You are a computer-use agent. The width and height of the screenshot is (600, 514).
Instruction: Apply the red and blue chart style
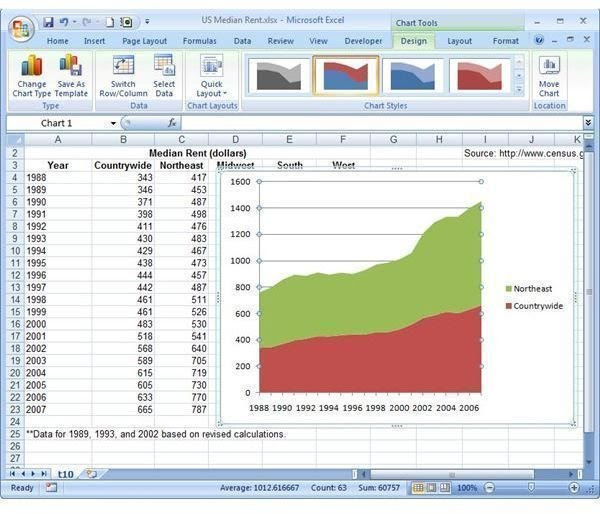(x=346, y=75)
